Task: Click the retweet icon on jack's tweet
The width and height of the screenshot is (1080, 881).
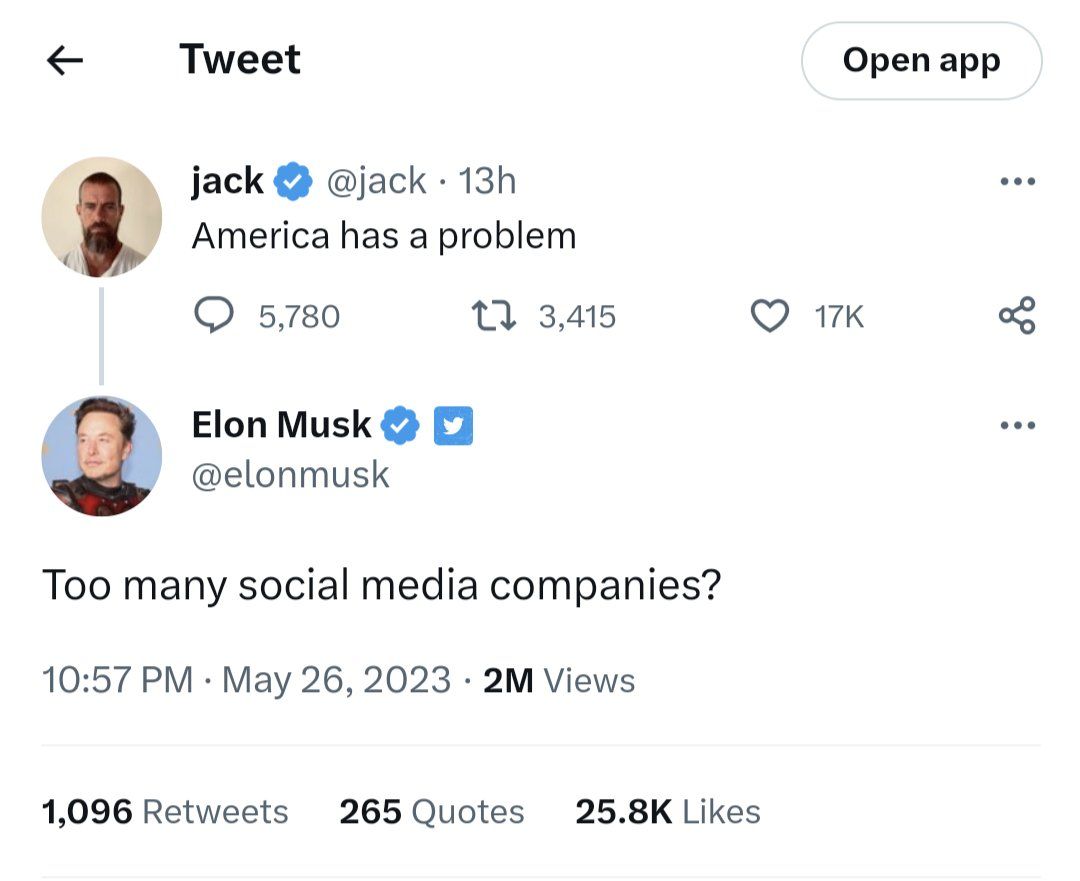Action: pos(493,316)
